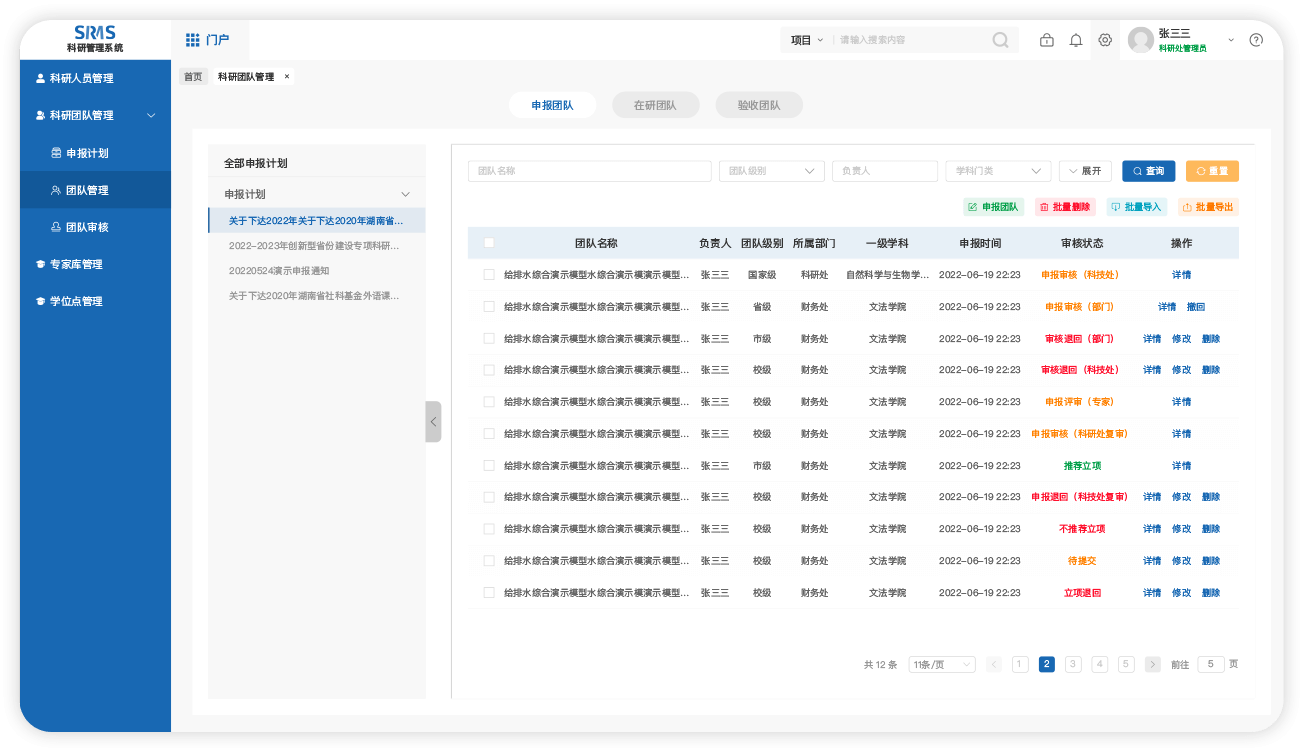Open the 学科门类 filter dropdown

(x=998, y=171)
